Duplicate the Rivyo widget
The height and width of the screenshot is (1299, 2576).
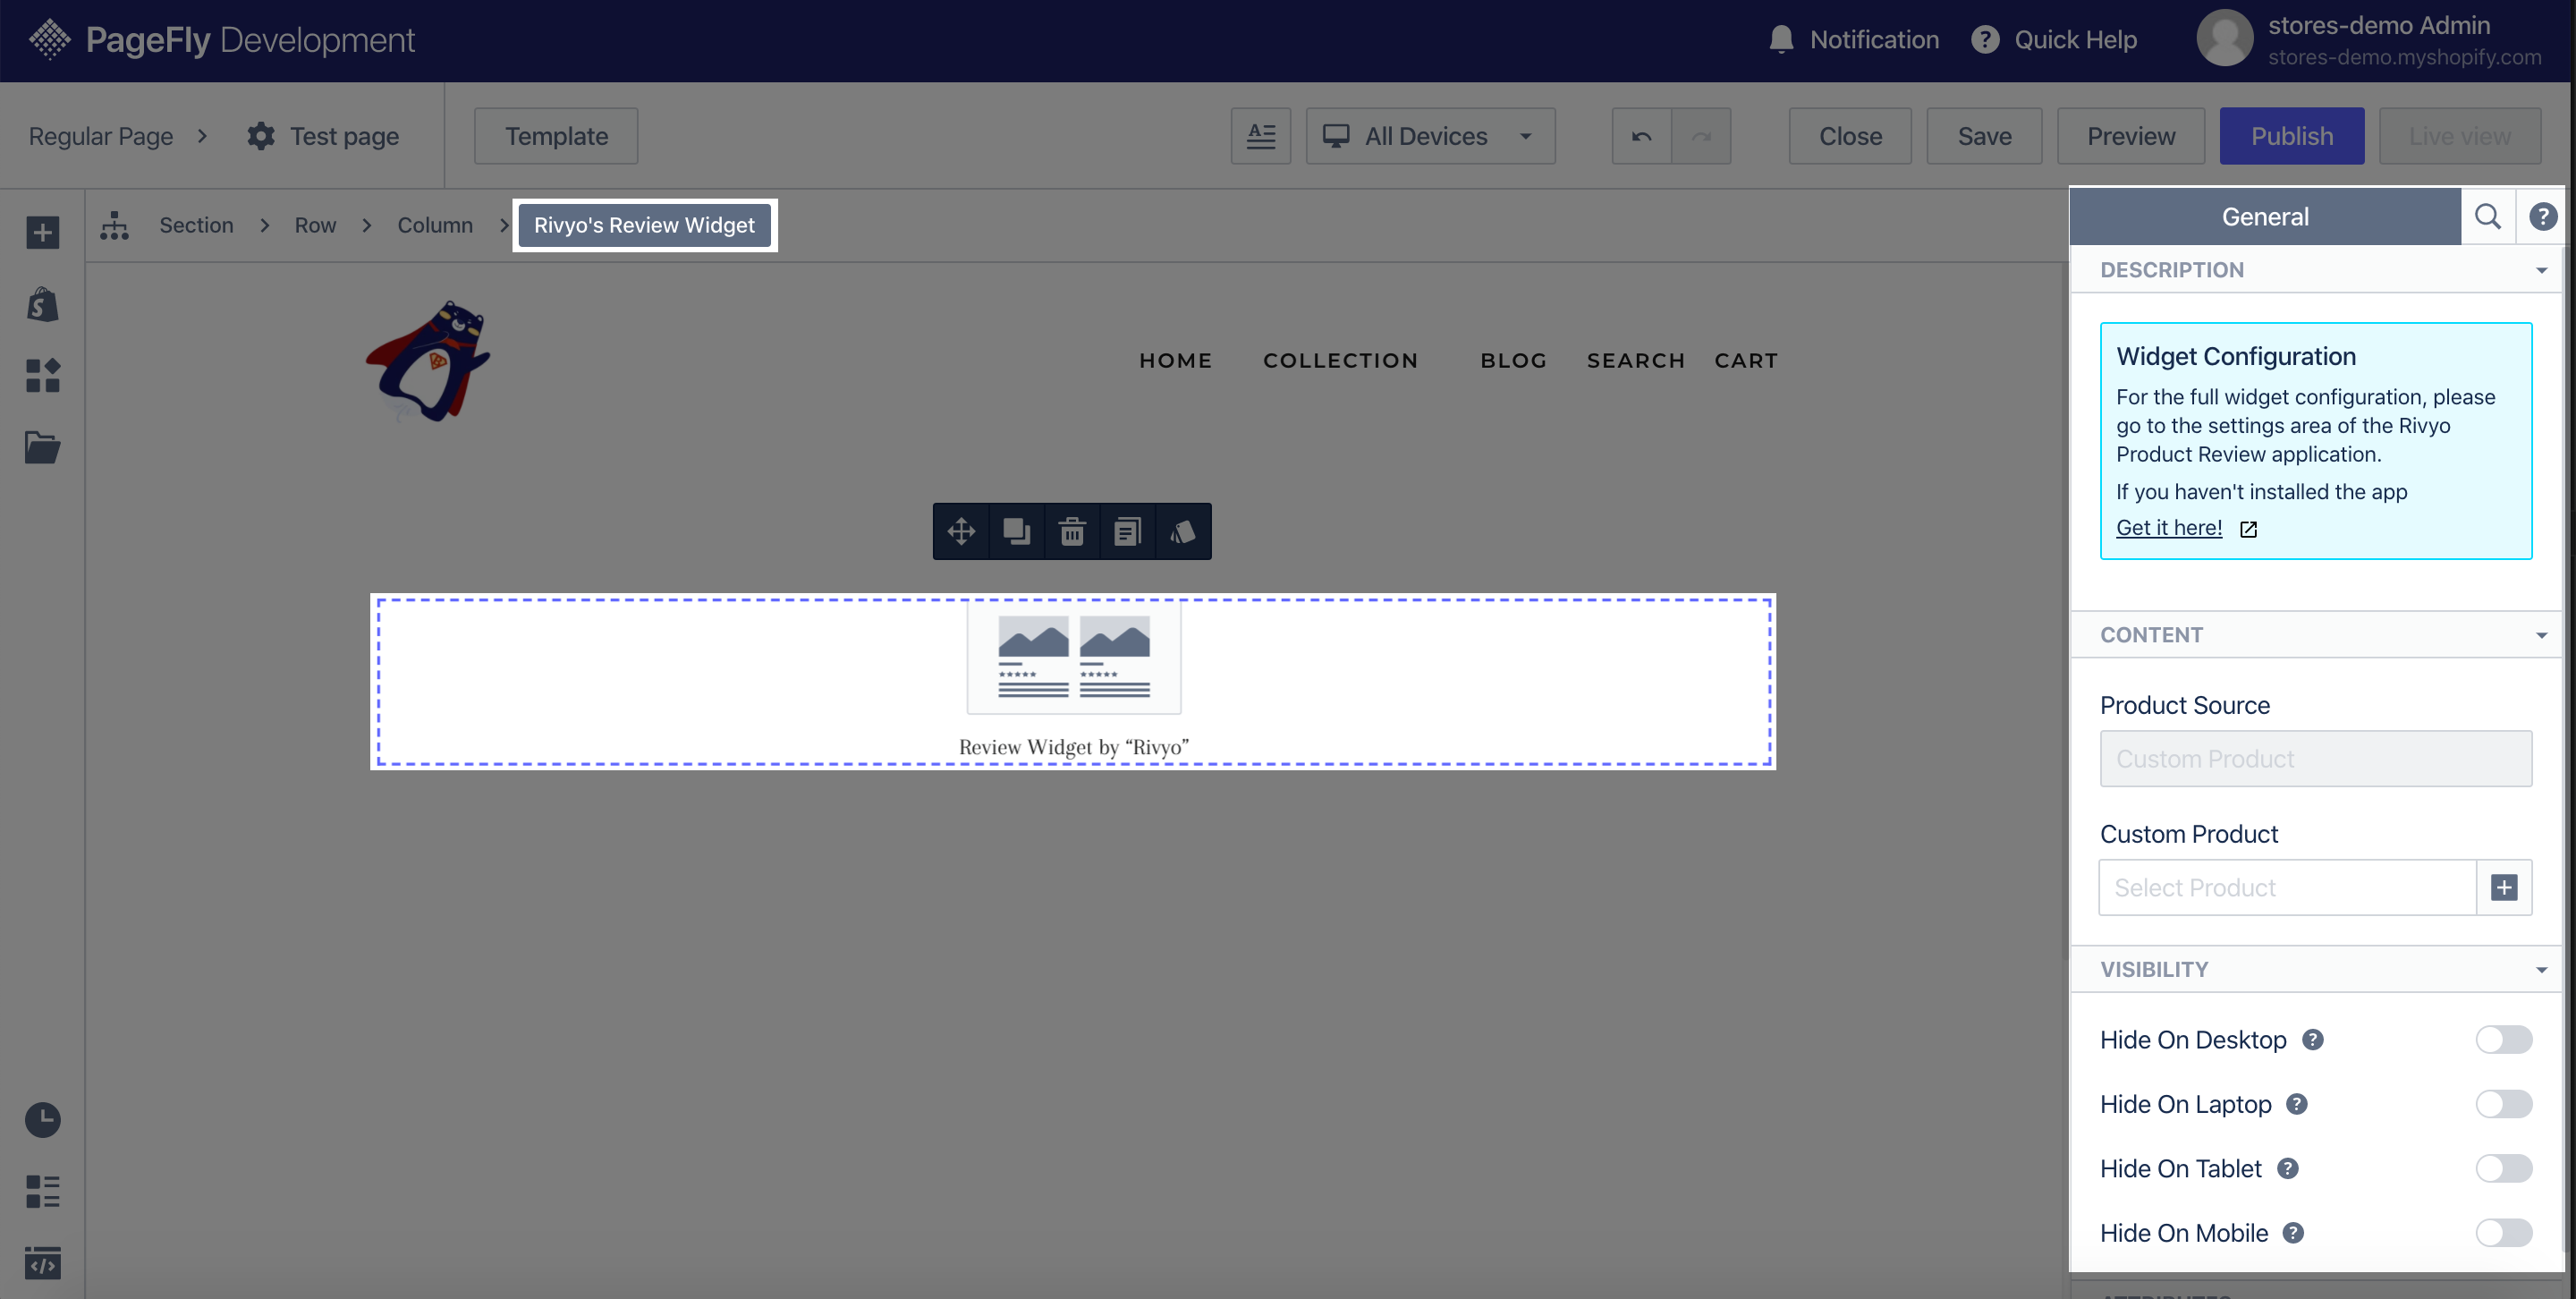tap(1016, 531)
